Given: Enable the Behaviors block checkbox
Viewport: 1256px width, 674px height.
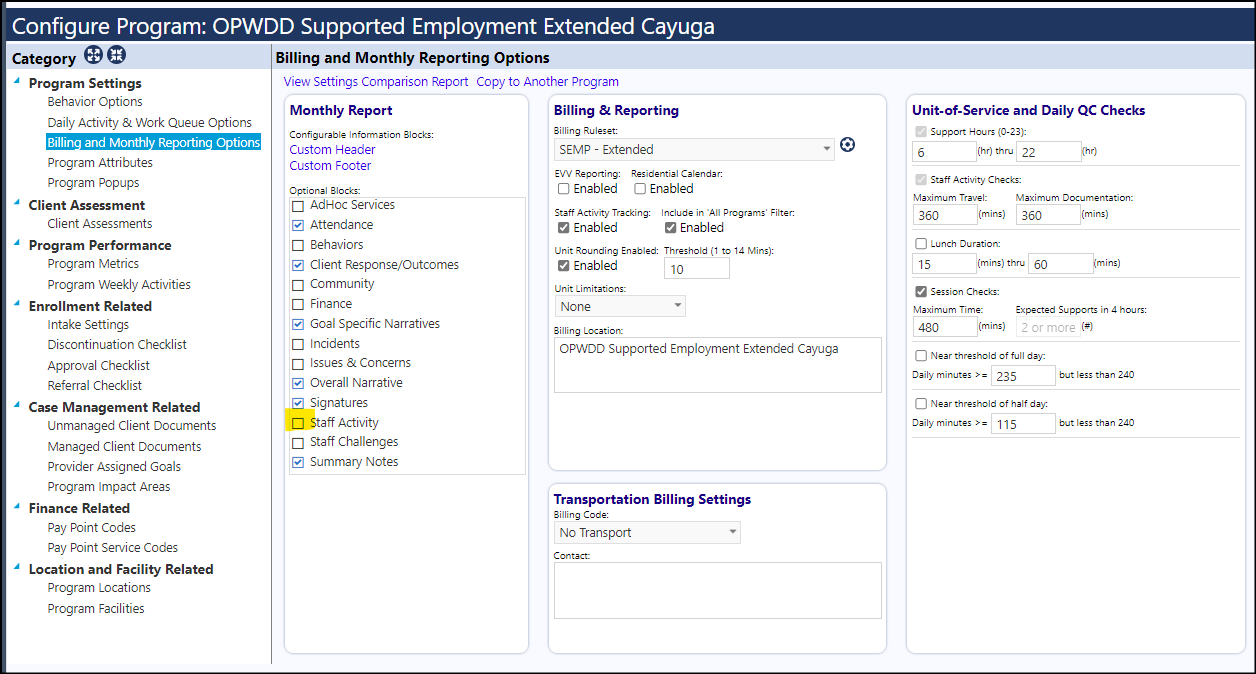Looking at the screenshot, I should tap(298, 245).
